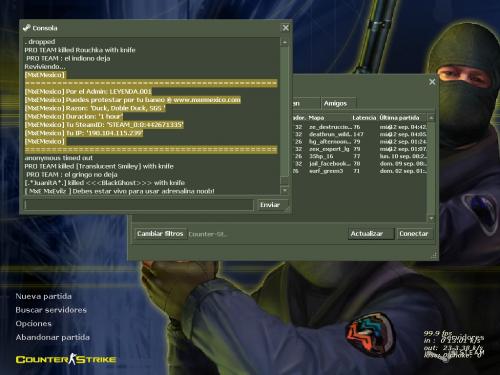Open the Cambiar filtros options
This screenshot has height=375, width=500.
pyautogui.click(x=160, y=234)
